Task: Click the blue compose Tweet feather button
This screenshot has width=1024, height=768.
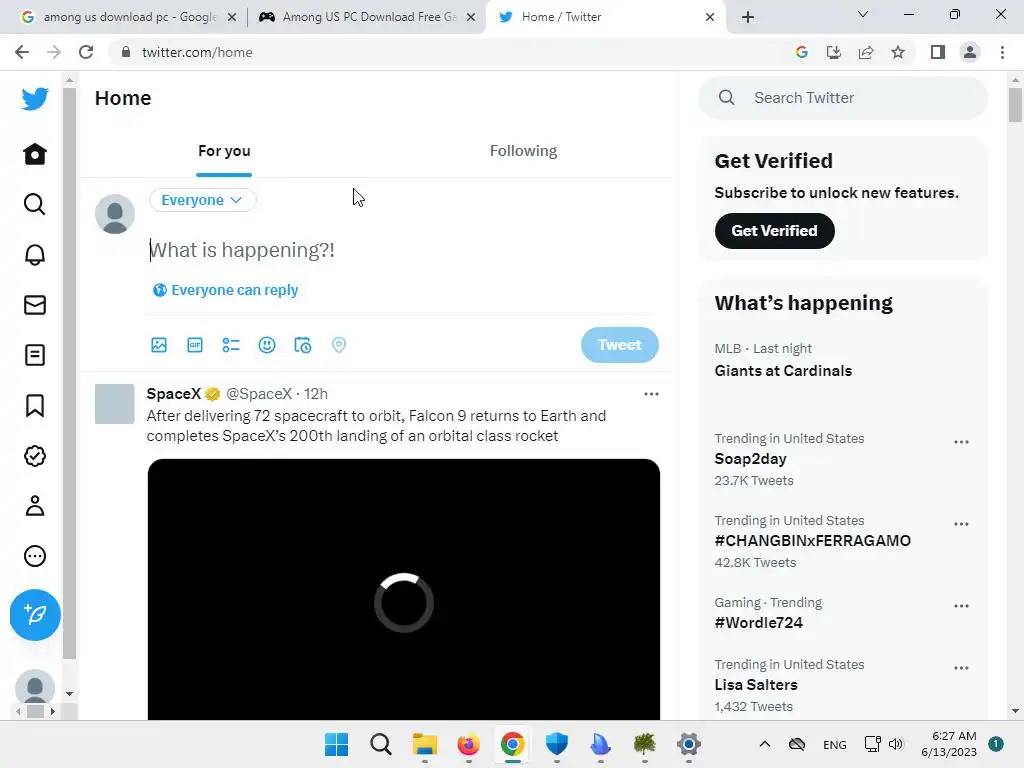Action: tap(35, 615)
